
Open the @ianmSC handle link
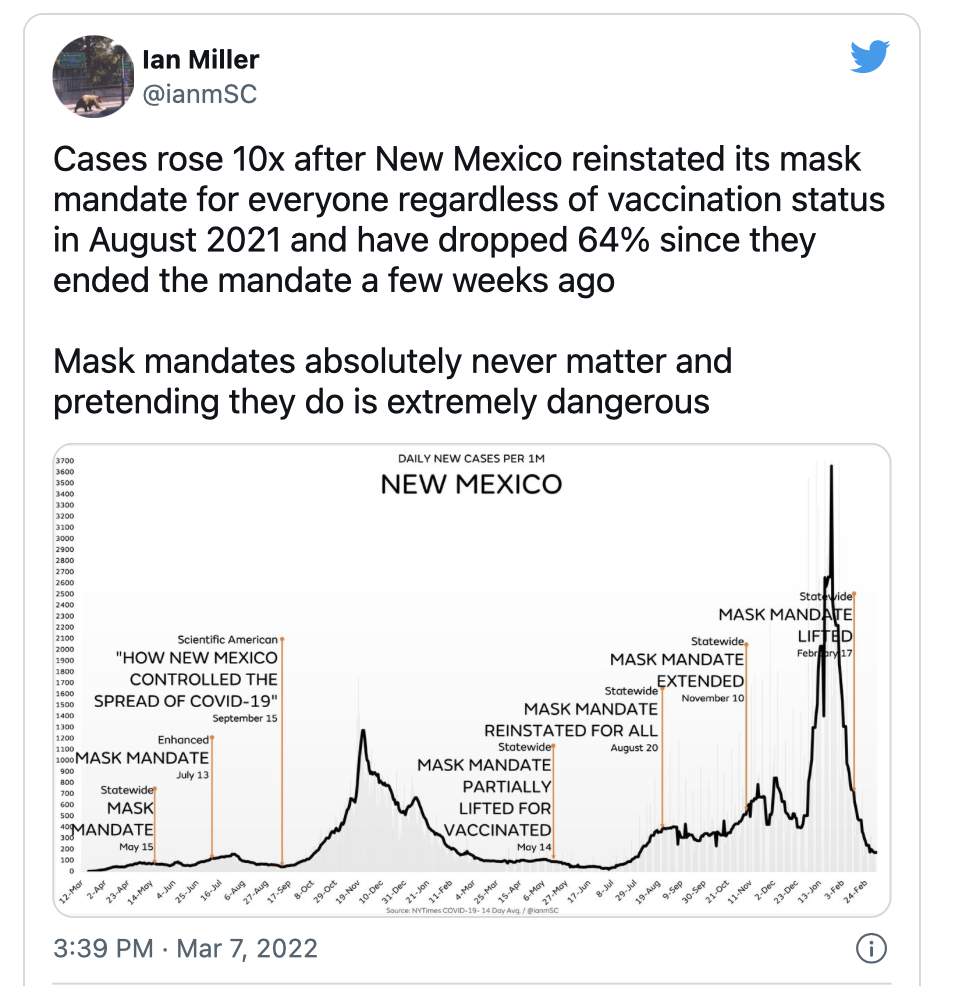(200, 94)
